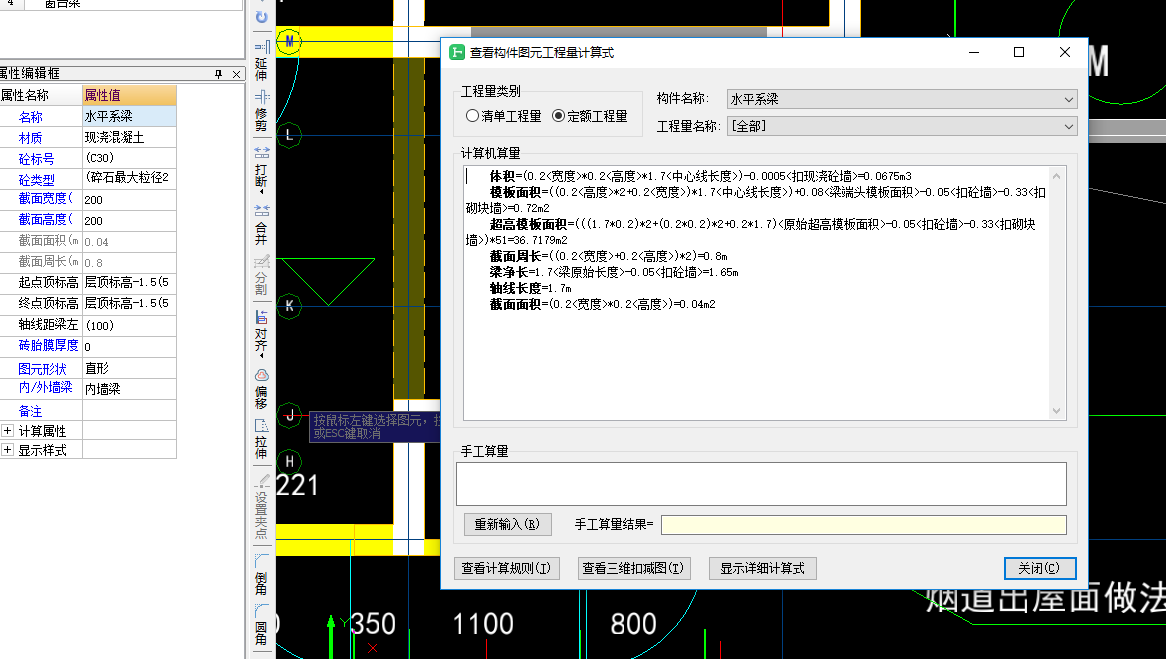Click the green dialog title icon
1166x659 pixels.
457,52
